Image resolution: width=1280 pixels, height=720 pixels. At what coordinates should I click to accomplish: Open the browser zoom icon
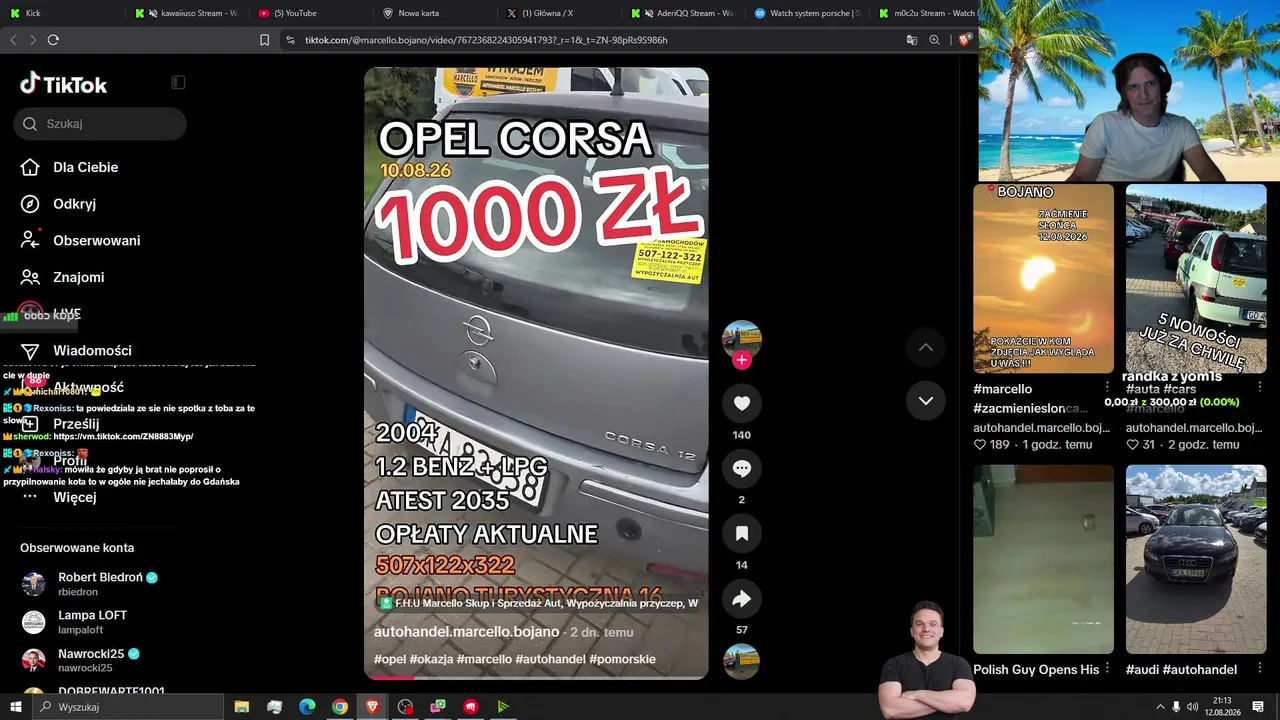(934, 40)
